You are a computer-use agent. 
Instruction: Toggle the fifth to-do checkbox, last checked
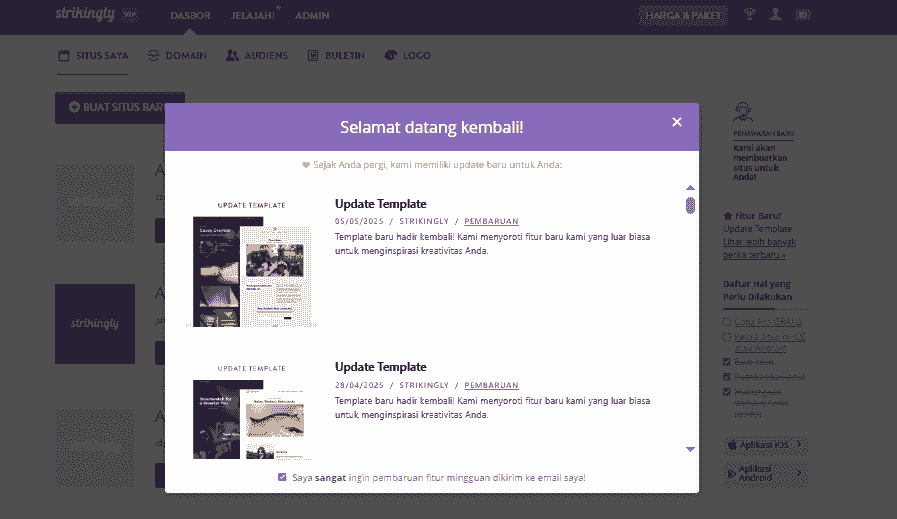coord(727,392)
